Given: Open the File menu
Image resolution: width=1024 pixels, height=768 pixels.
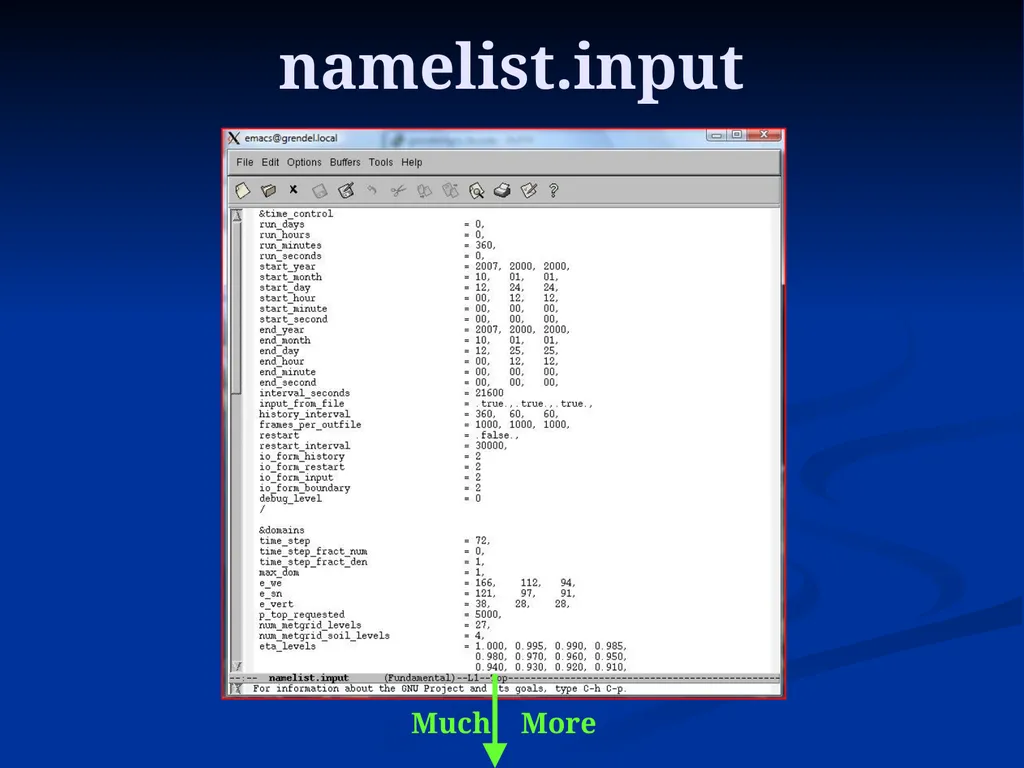Looking at the screenshot, I should click(244, 162).
